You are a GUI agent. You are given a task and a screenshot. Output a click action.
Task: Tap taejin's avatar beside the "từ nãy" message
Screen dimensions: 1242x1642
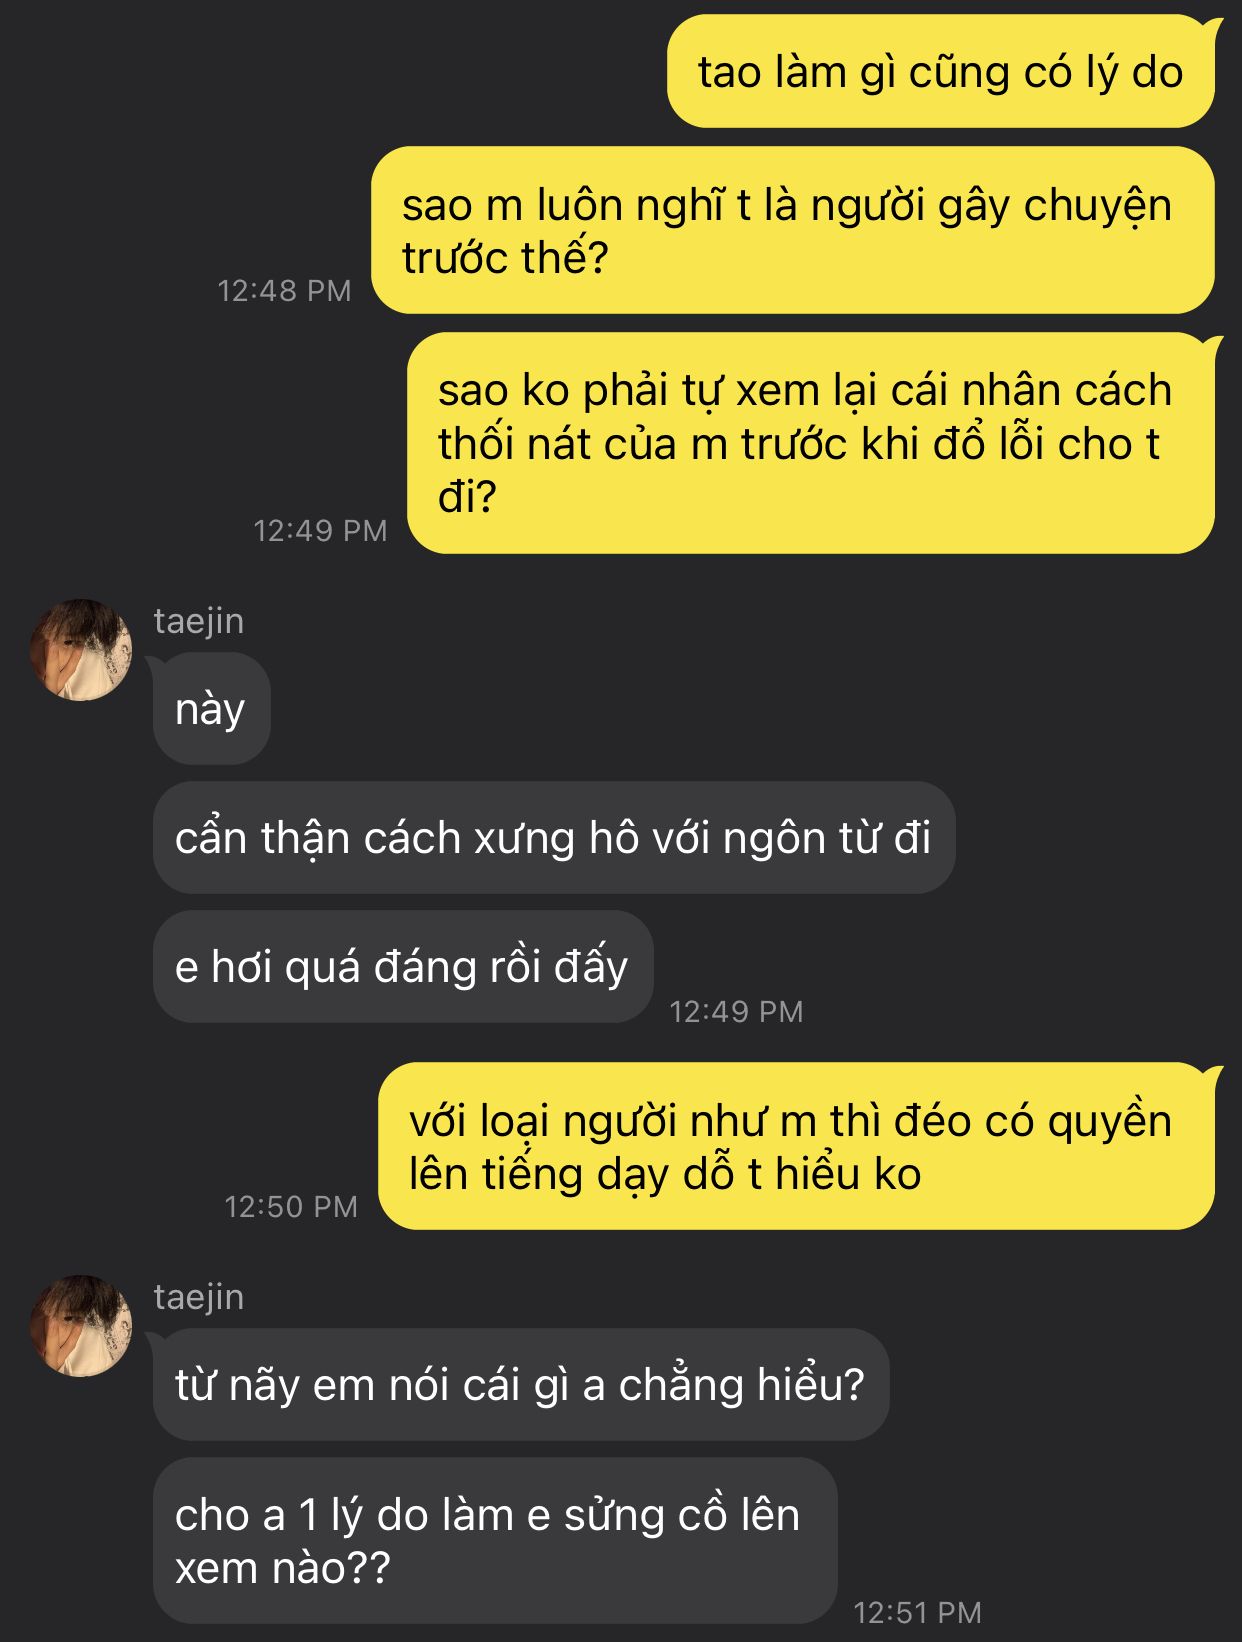(81, 1326)
